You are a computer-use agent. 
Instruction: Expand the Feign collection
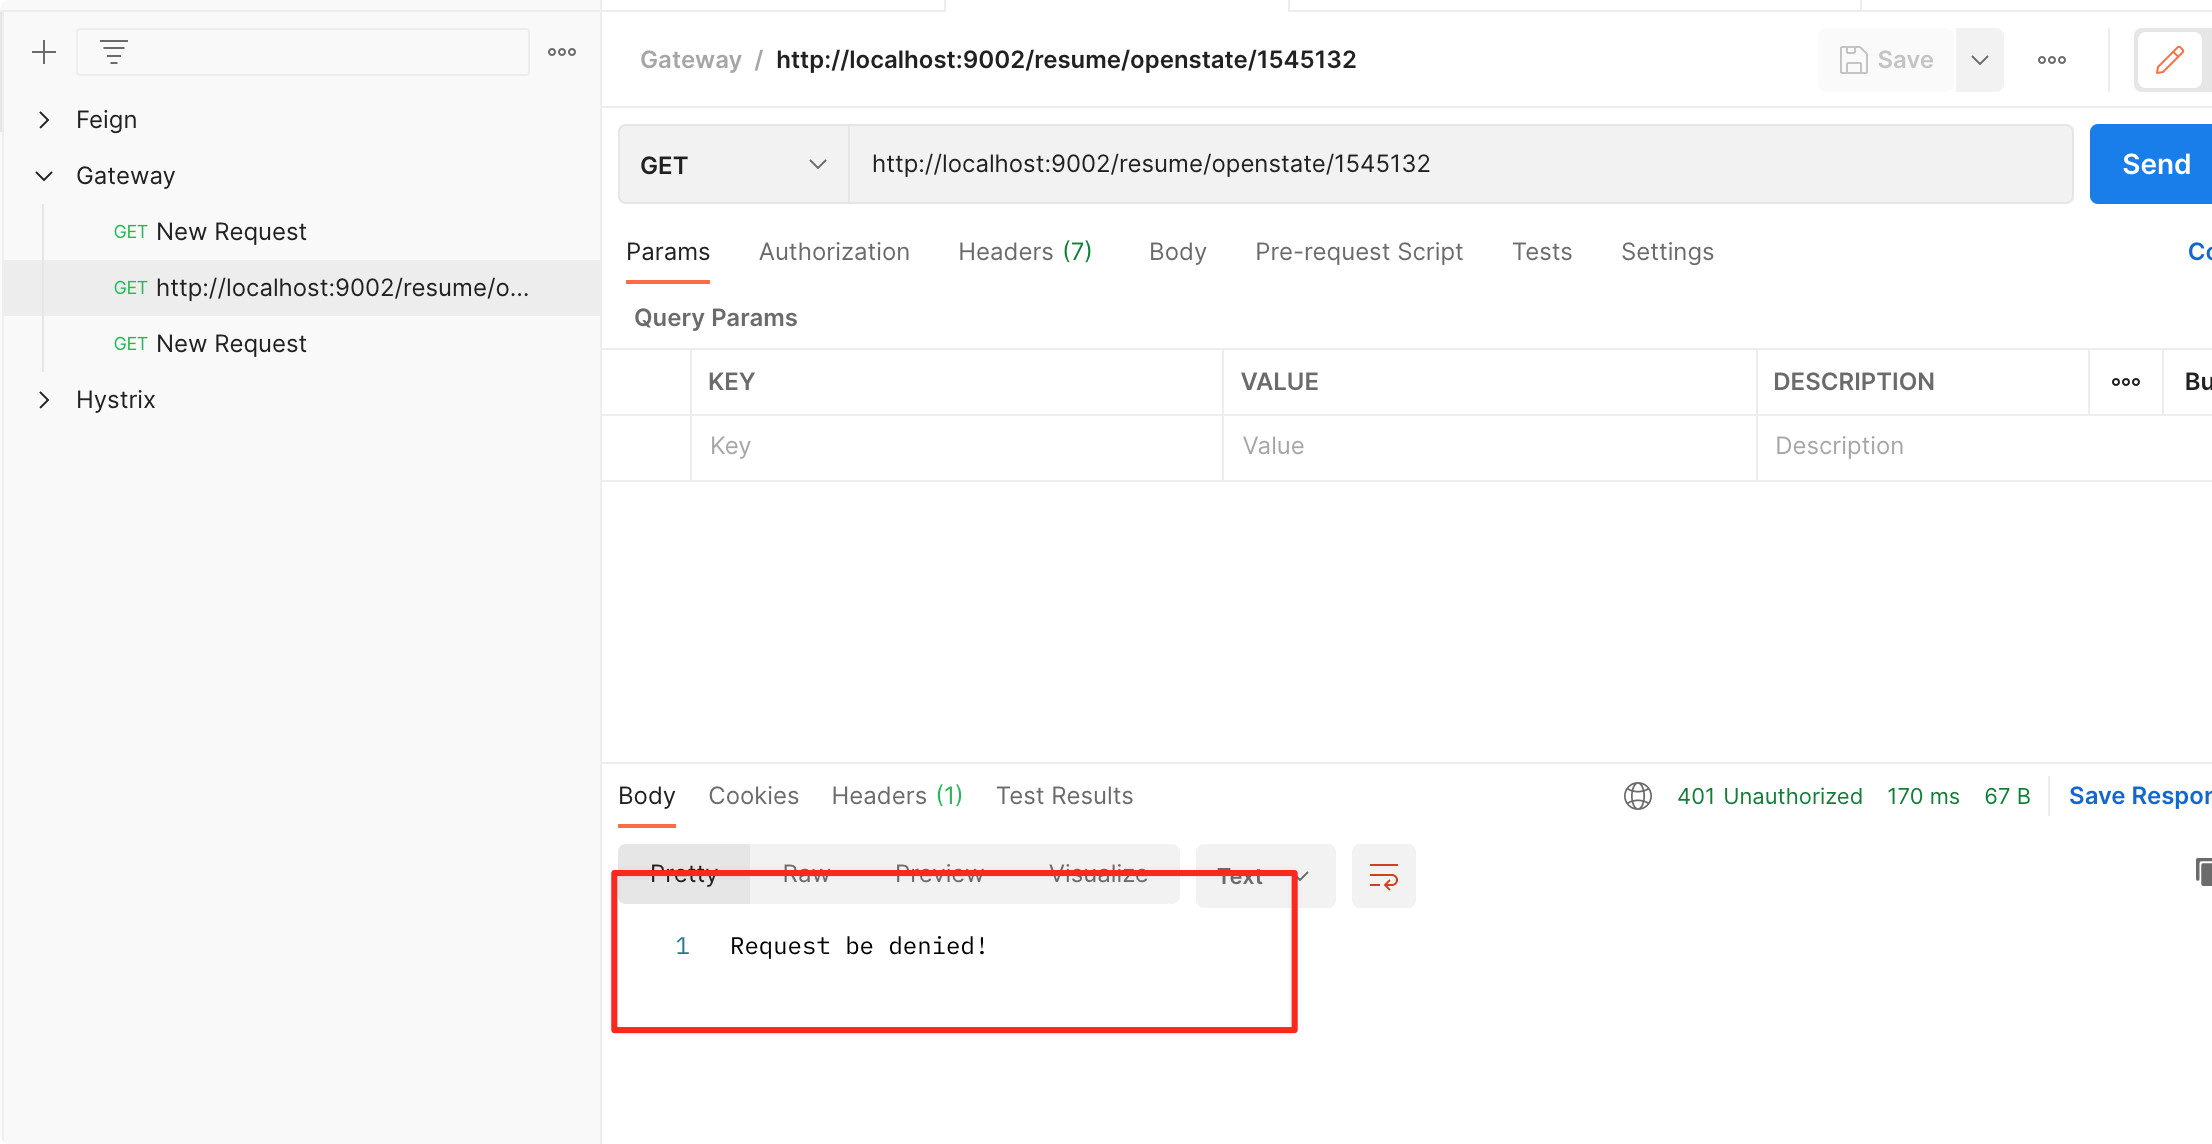(x=44, y=120)
